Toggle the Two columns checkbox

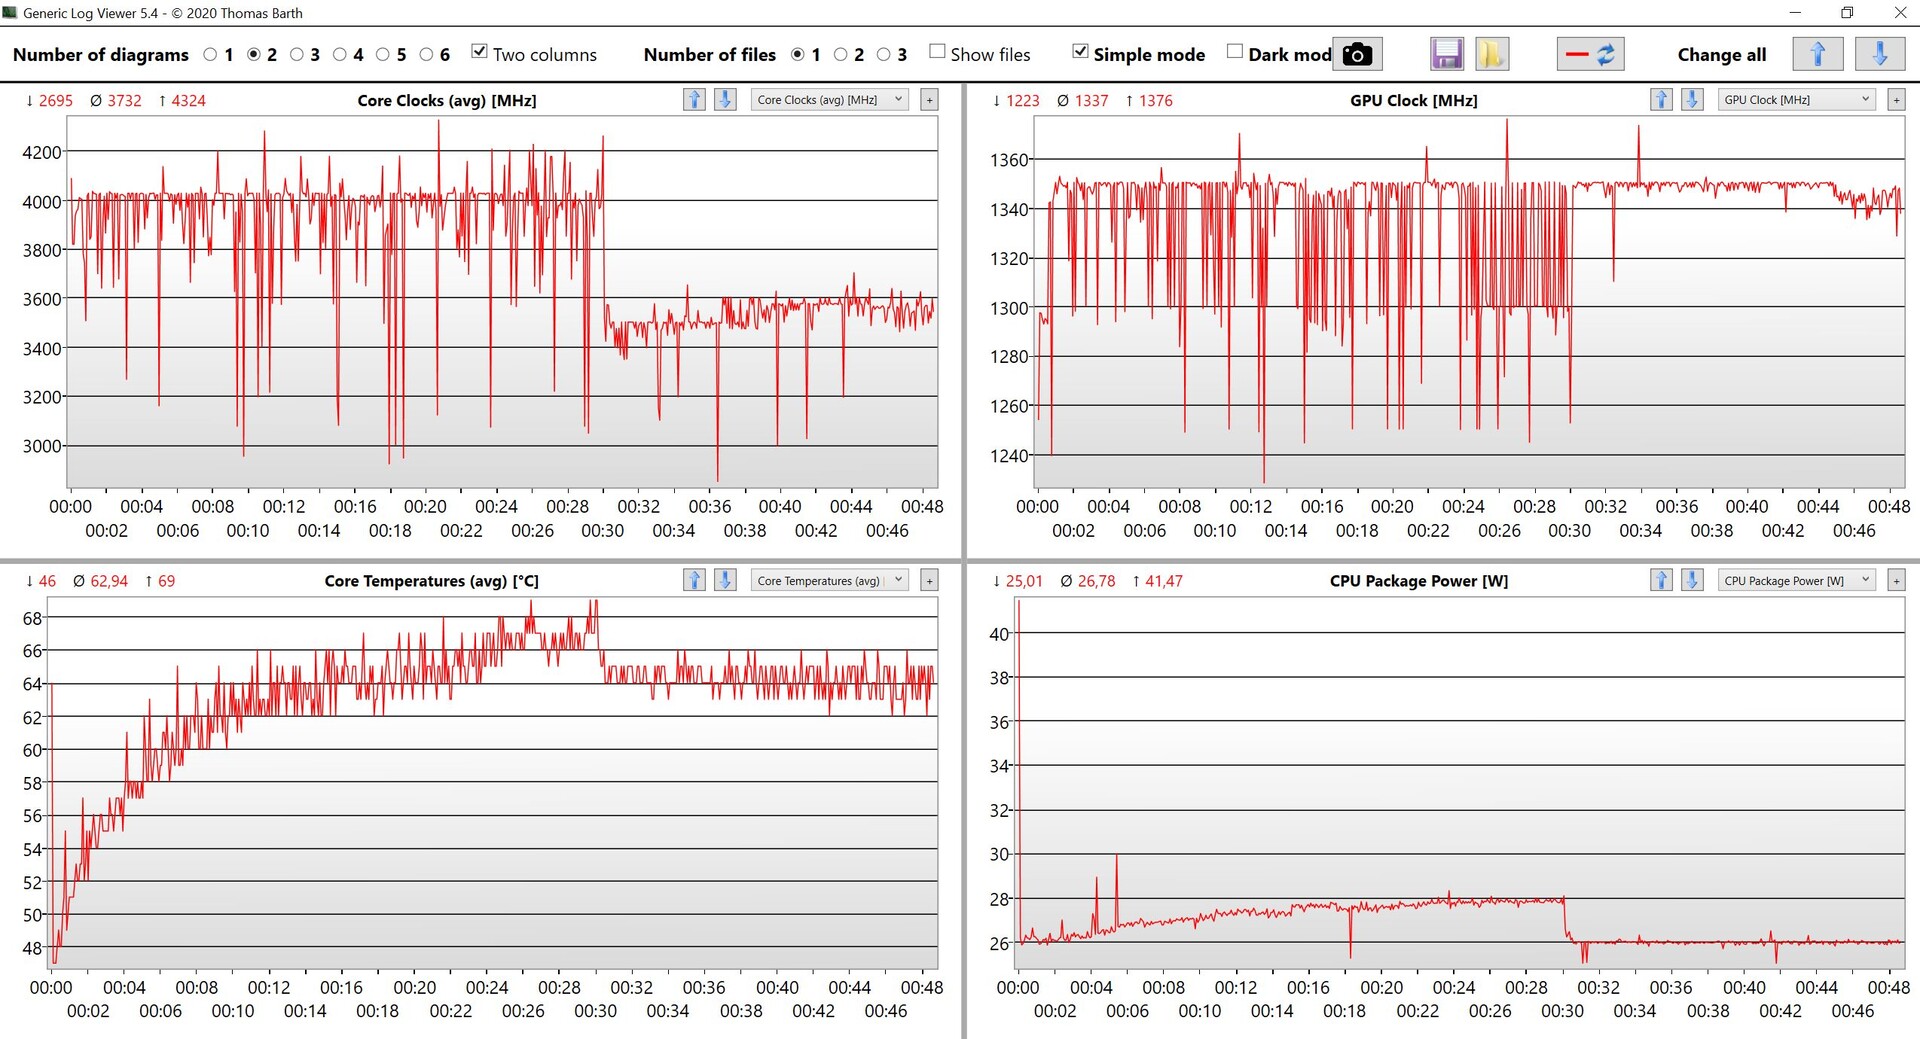pos(479,52)
